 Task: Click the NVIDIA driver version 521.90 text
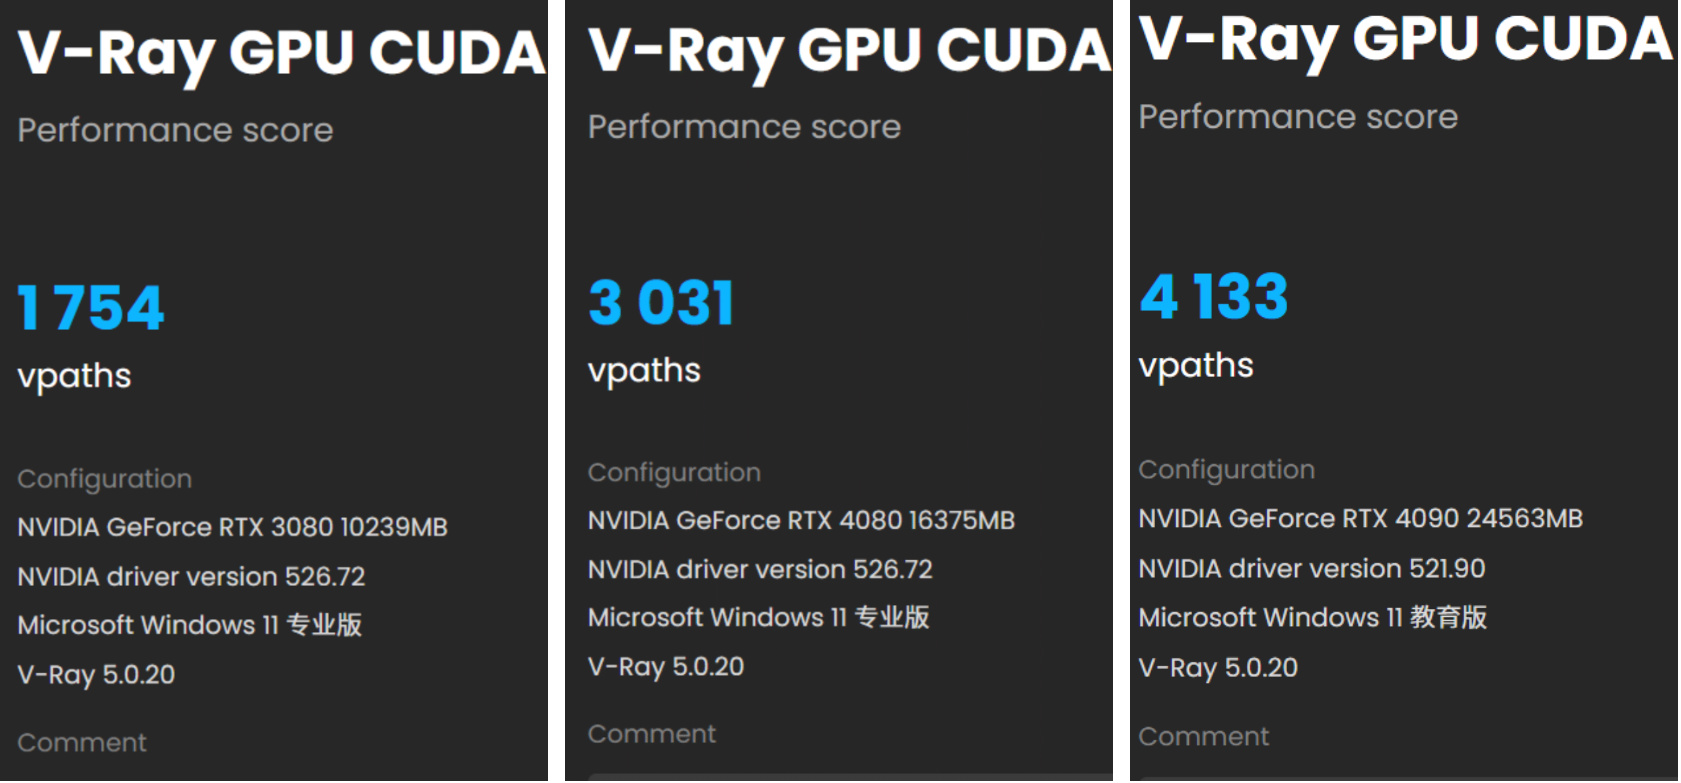1311,568
